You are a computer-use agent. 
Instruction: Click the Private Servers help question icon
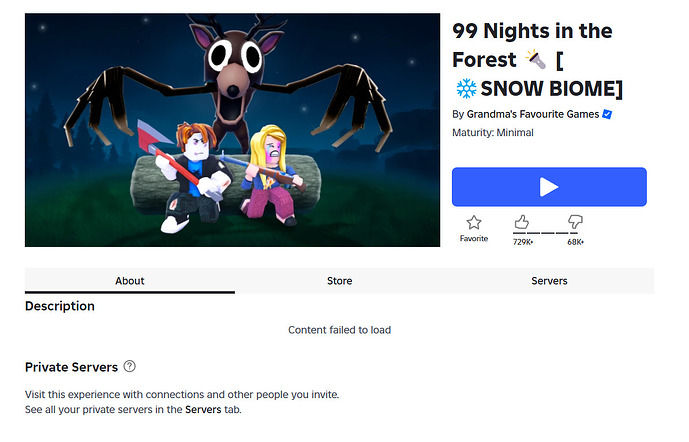[130, 366]
